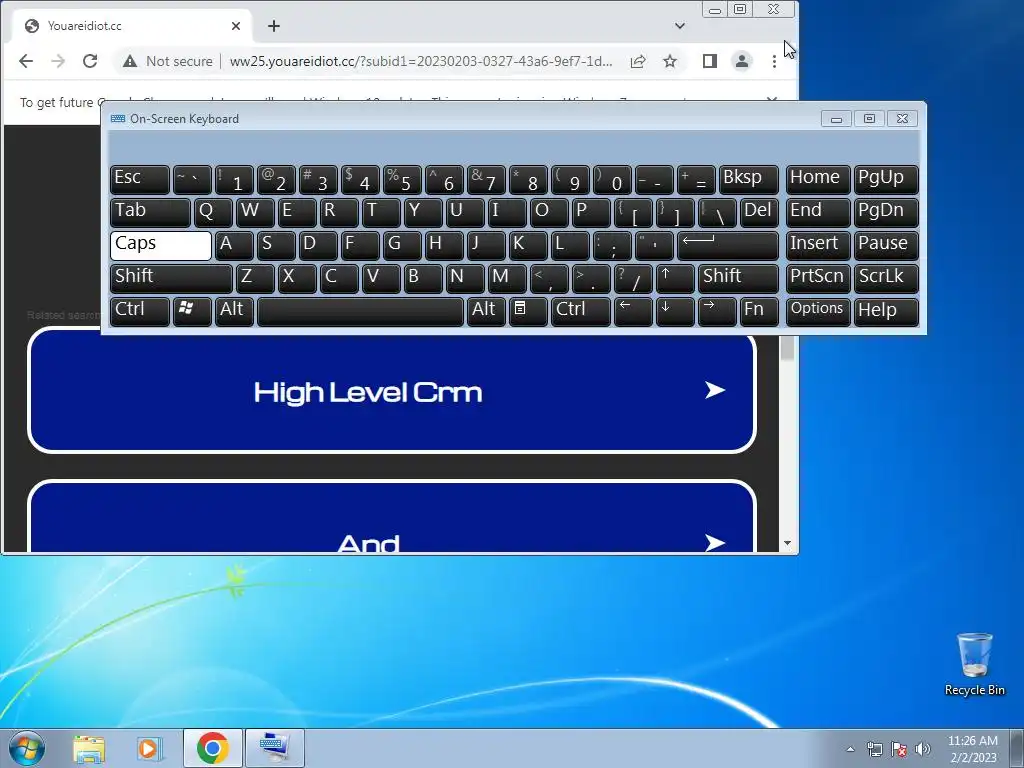Viewport: 1024px width, 768px height.
Task: Click the right arrow key
Action: (x=717, y=312)
